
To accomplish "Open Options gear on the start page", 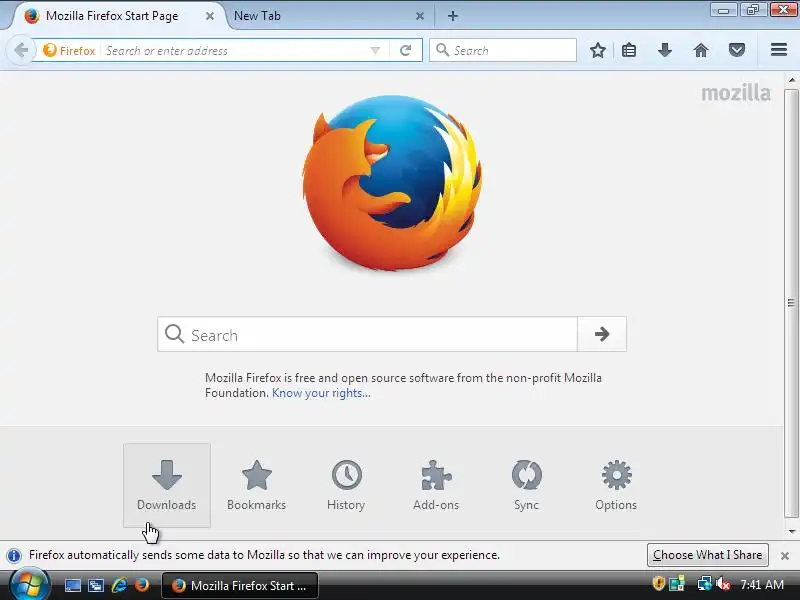I will pyautogui.click(x=616, y=485).
